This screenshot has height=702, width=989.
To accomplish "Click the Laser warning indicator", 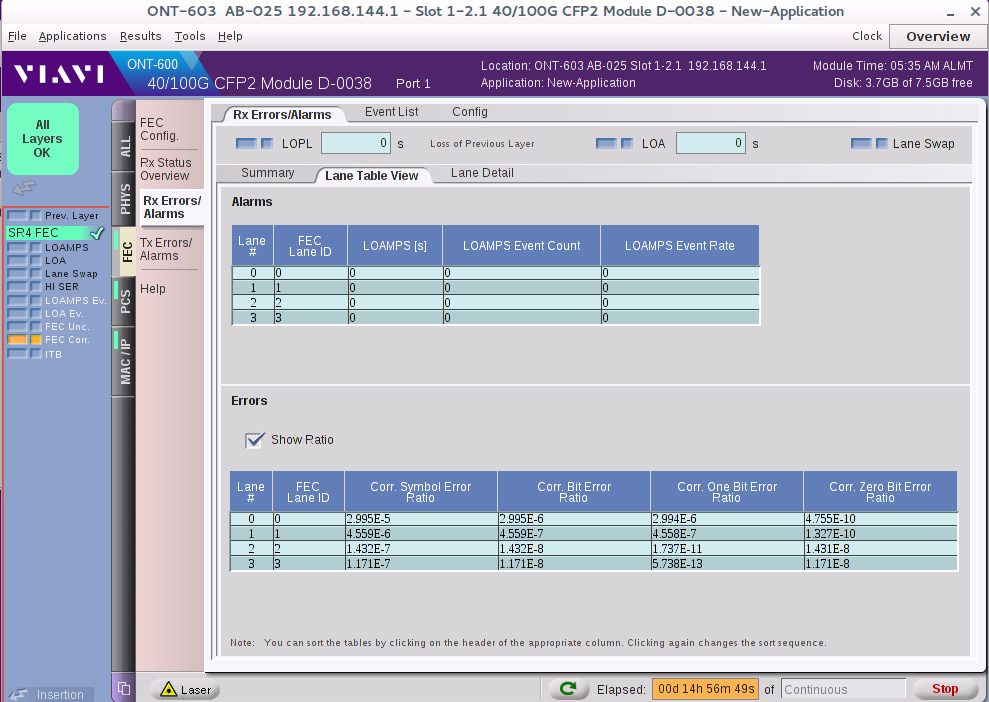I will (185, 689).
